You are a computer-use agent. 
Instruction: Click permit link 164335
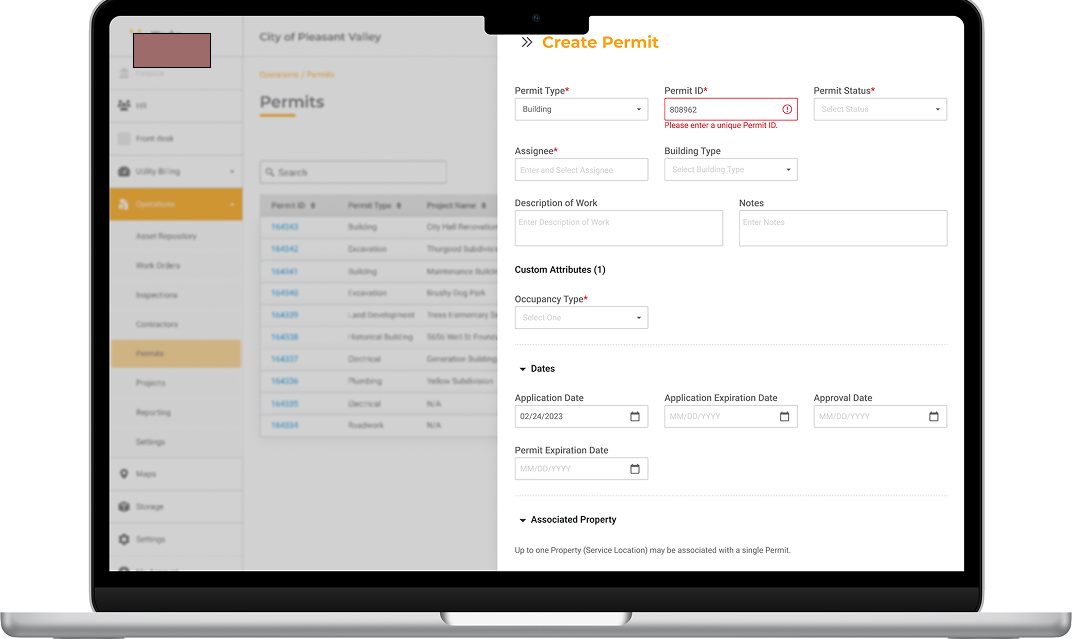[284, 404]
